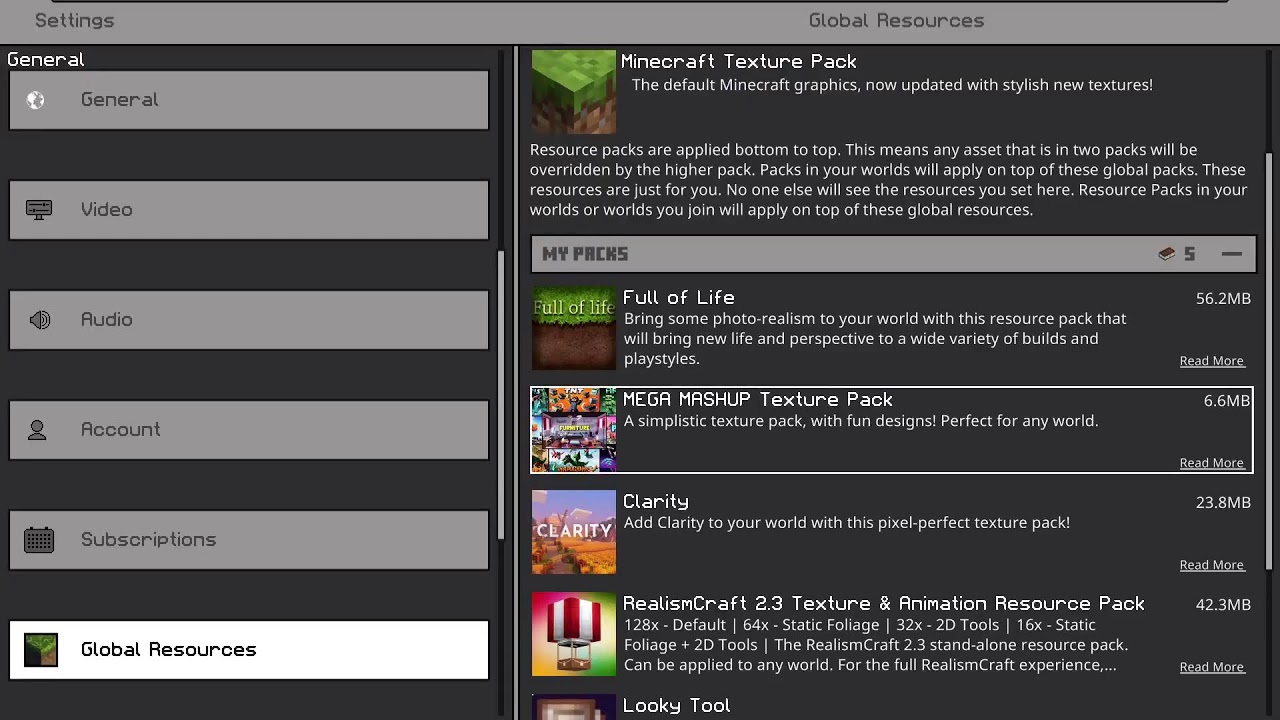The width and height of the screenshot is (1280, 720).
Task: Click the MEGA MASHUP Texture Pack title
Action: 758,400
